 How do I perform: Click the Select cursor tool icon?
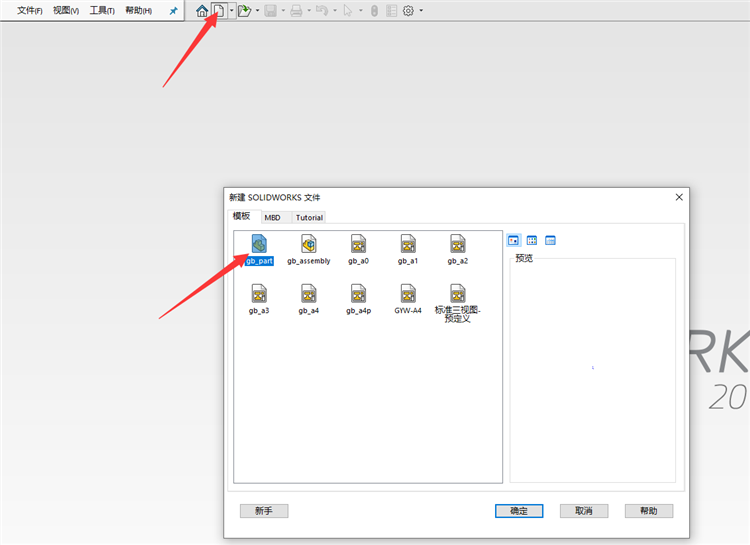[x=348, y=11]
